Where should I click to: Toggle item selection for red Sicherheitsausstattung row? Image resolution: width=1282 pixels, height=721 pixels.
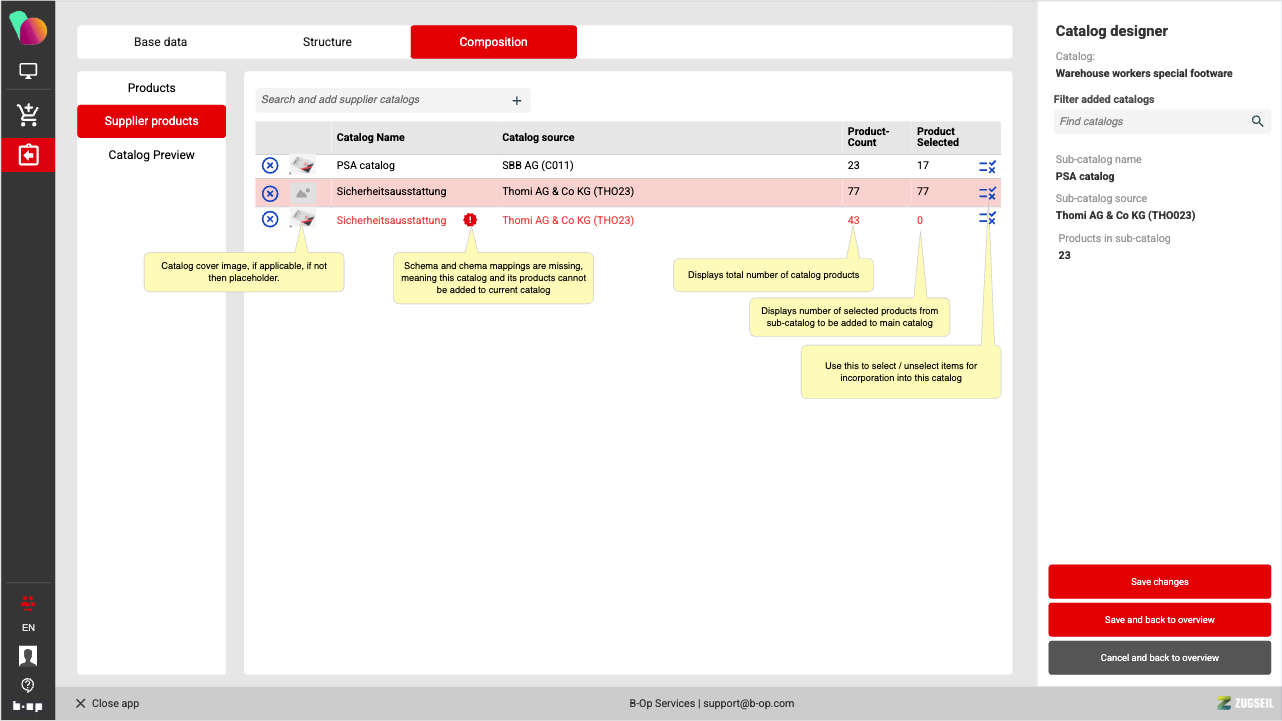(987, 219)
